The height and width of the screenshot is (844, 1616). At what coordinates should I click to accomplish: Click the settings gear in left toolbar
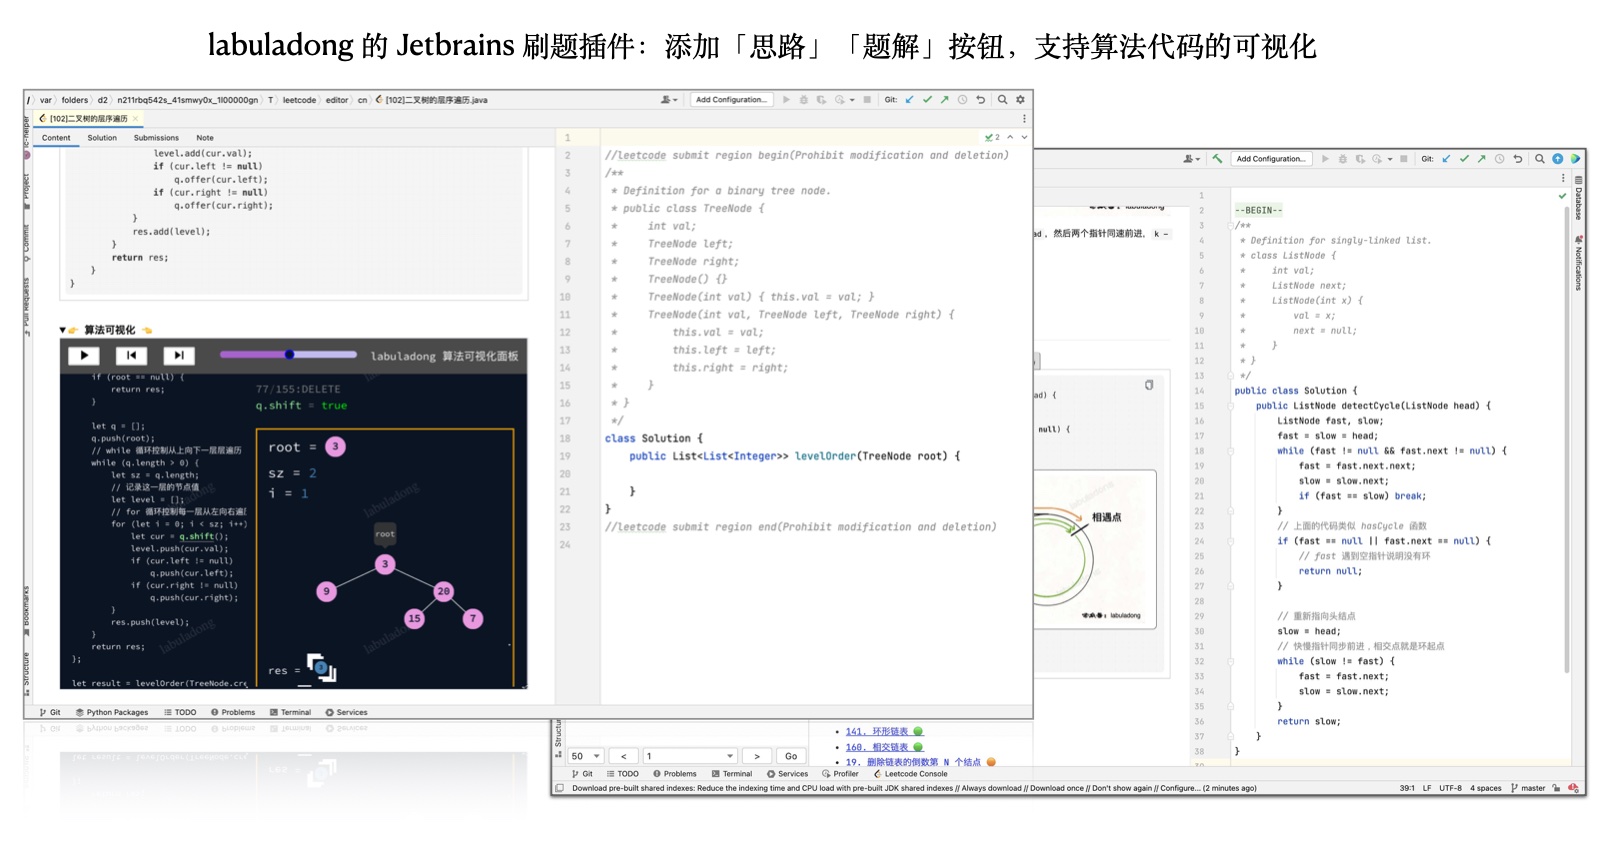[1020, 100]
